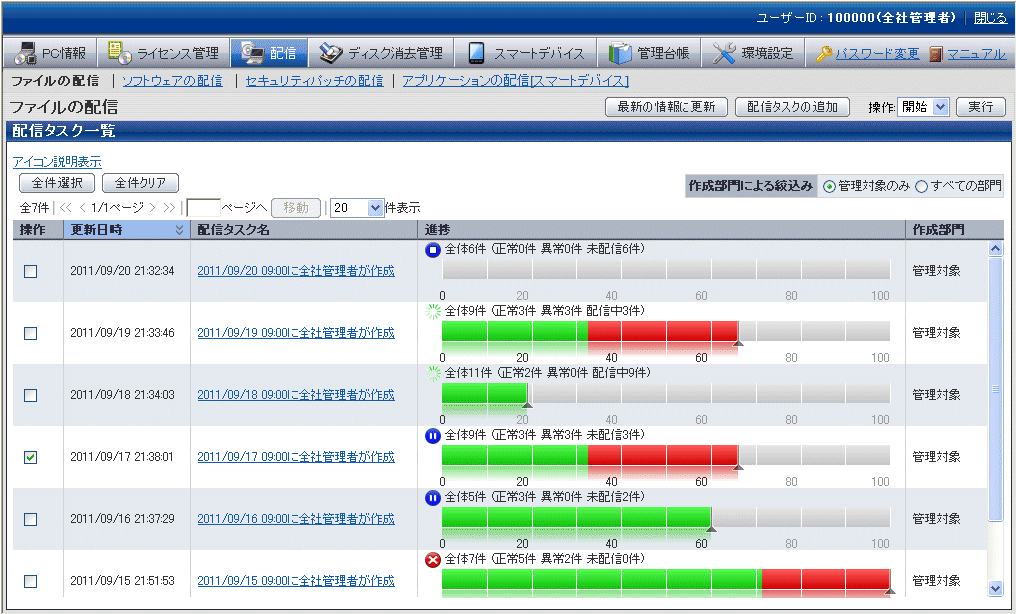Sort by 更新日時 column header arrow
Viewport: 1016px width, 614px height.
(x=180, y=230)
